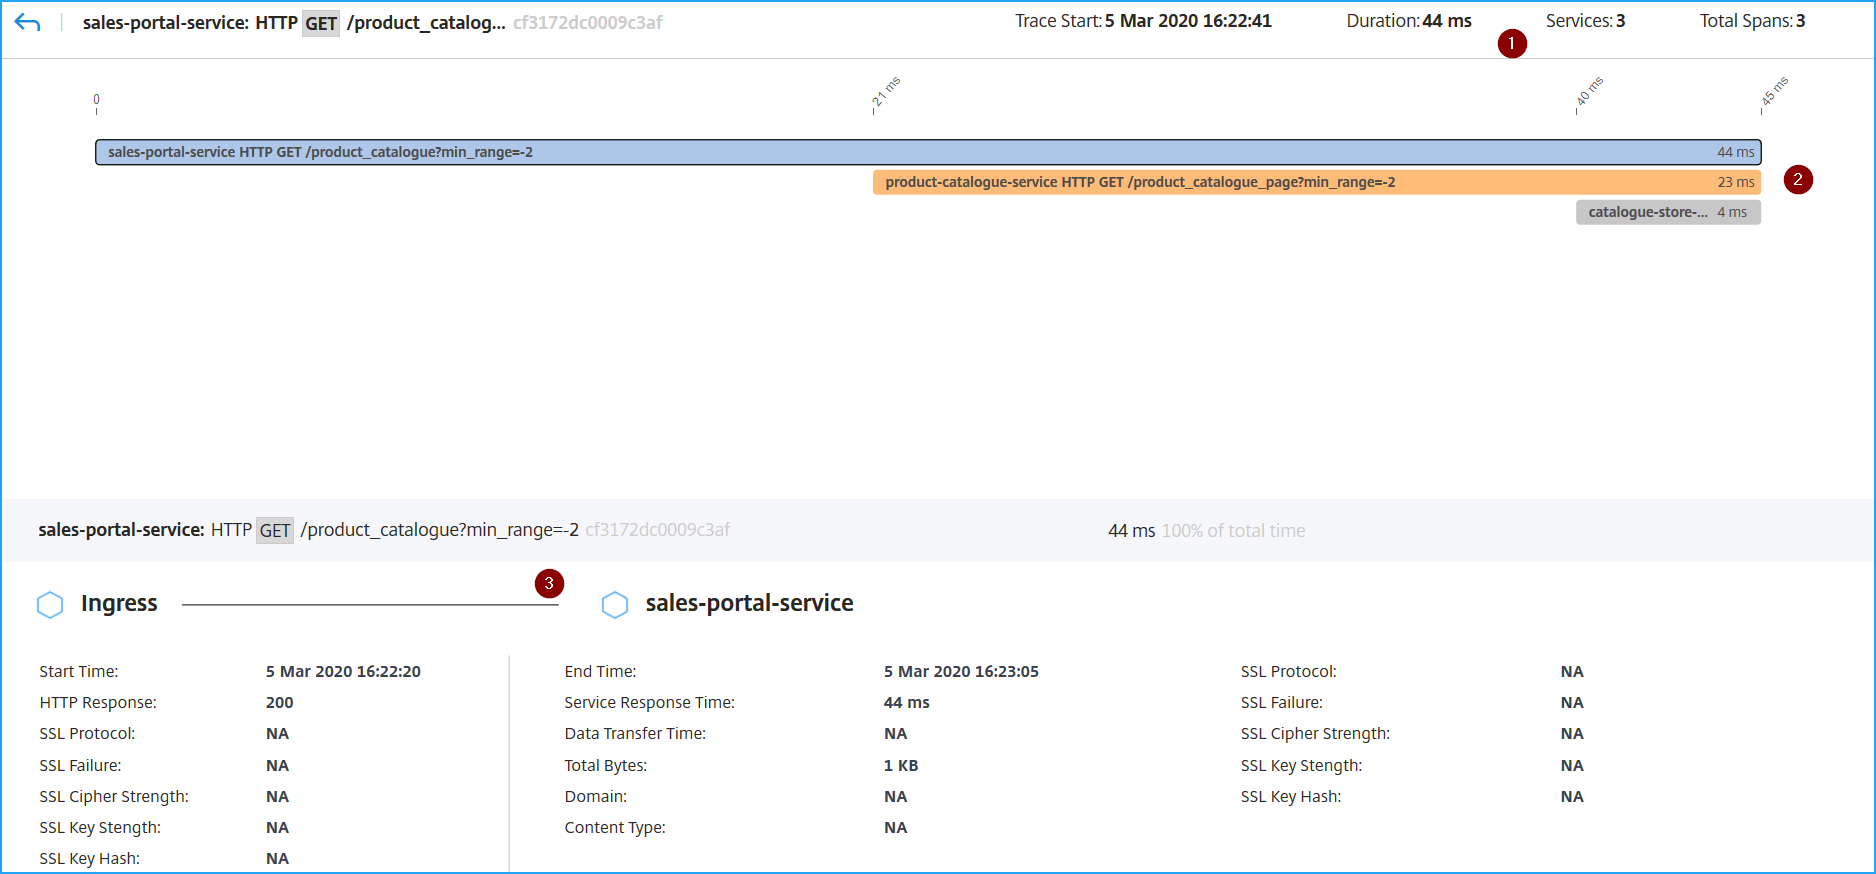Click the 23 ms duration on the orange span

[1736, 182]
